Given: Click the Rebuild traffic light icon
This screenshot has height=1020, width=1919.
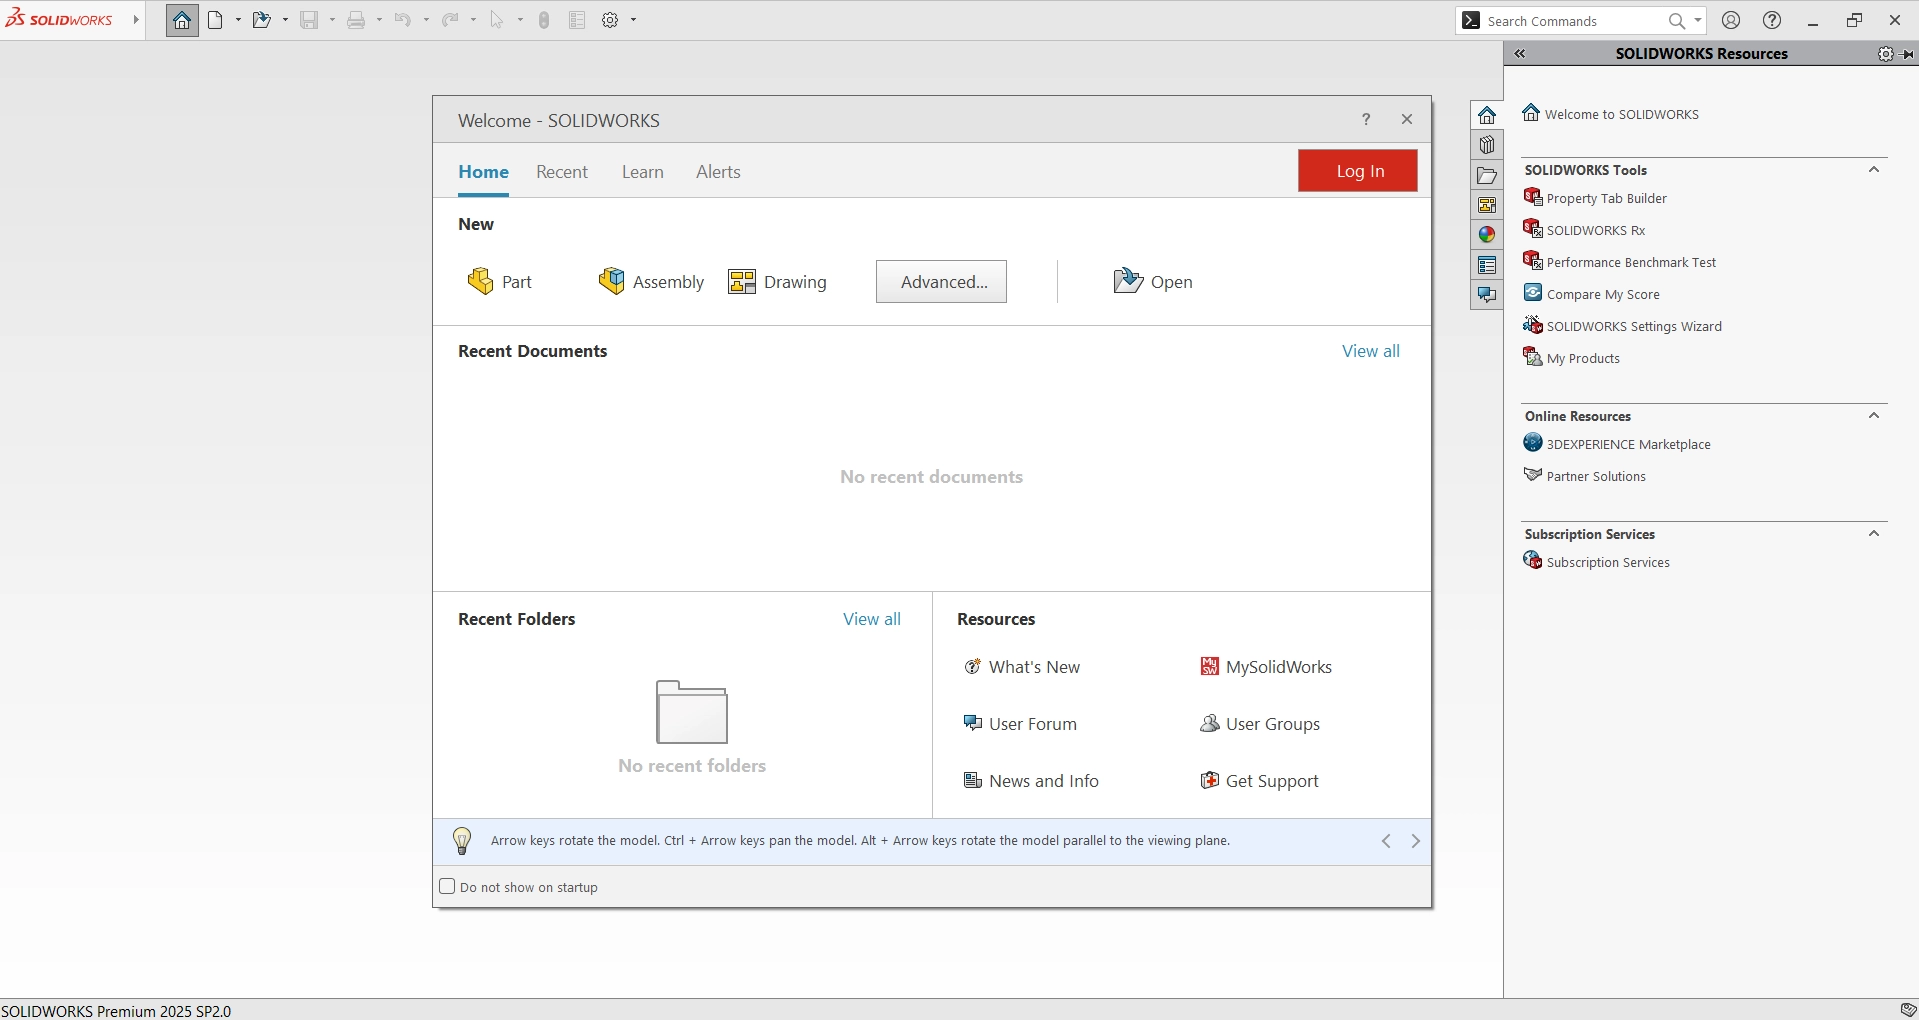Looking at the screenshot, I should point(544,20).
